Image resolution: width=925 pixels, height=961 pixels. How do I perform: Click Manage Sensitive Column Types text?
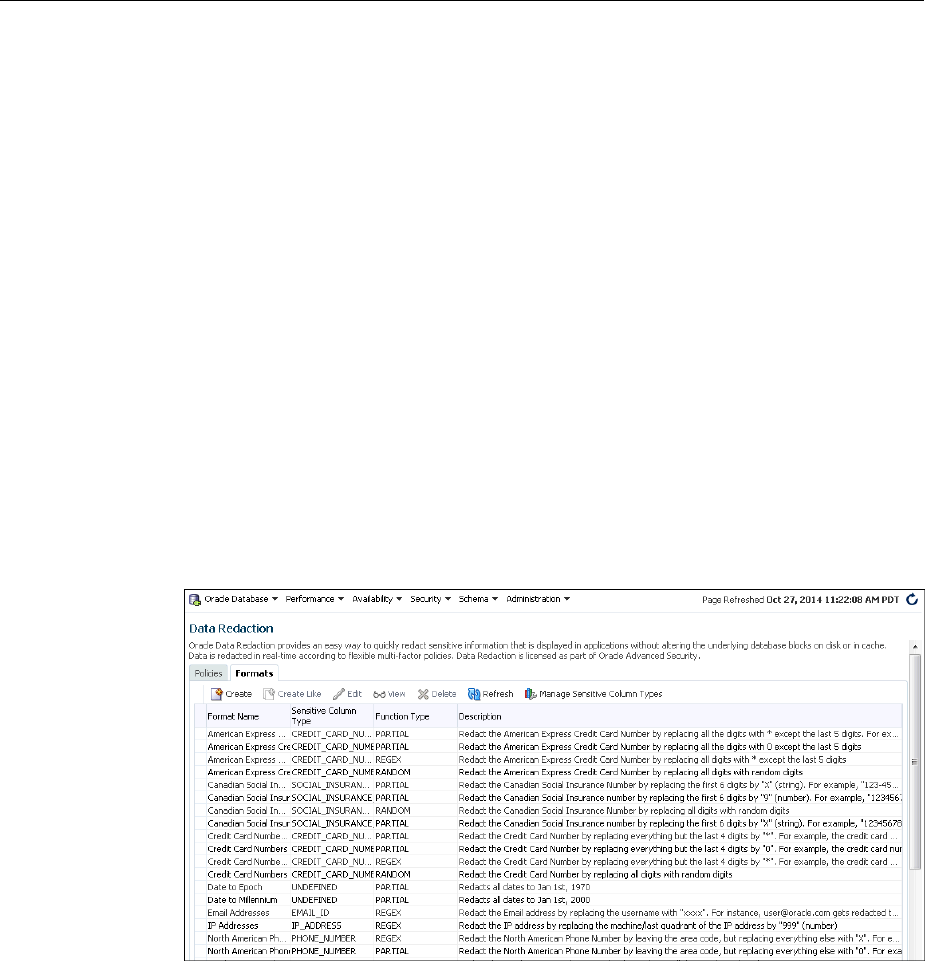[601, 694]
